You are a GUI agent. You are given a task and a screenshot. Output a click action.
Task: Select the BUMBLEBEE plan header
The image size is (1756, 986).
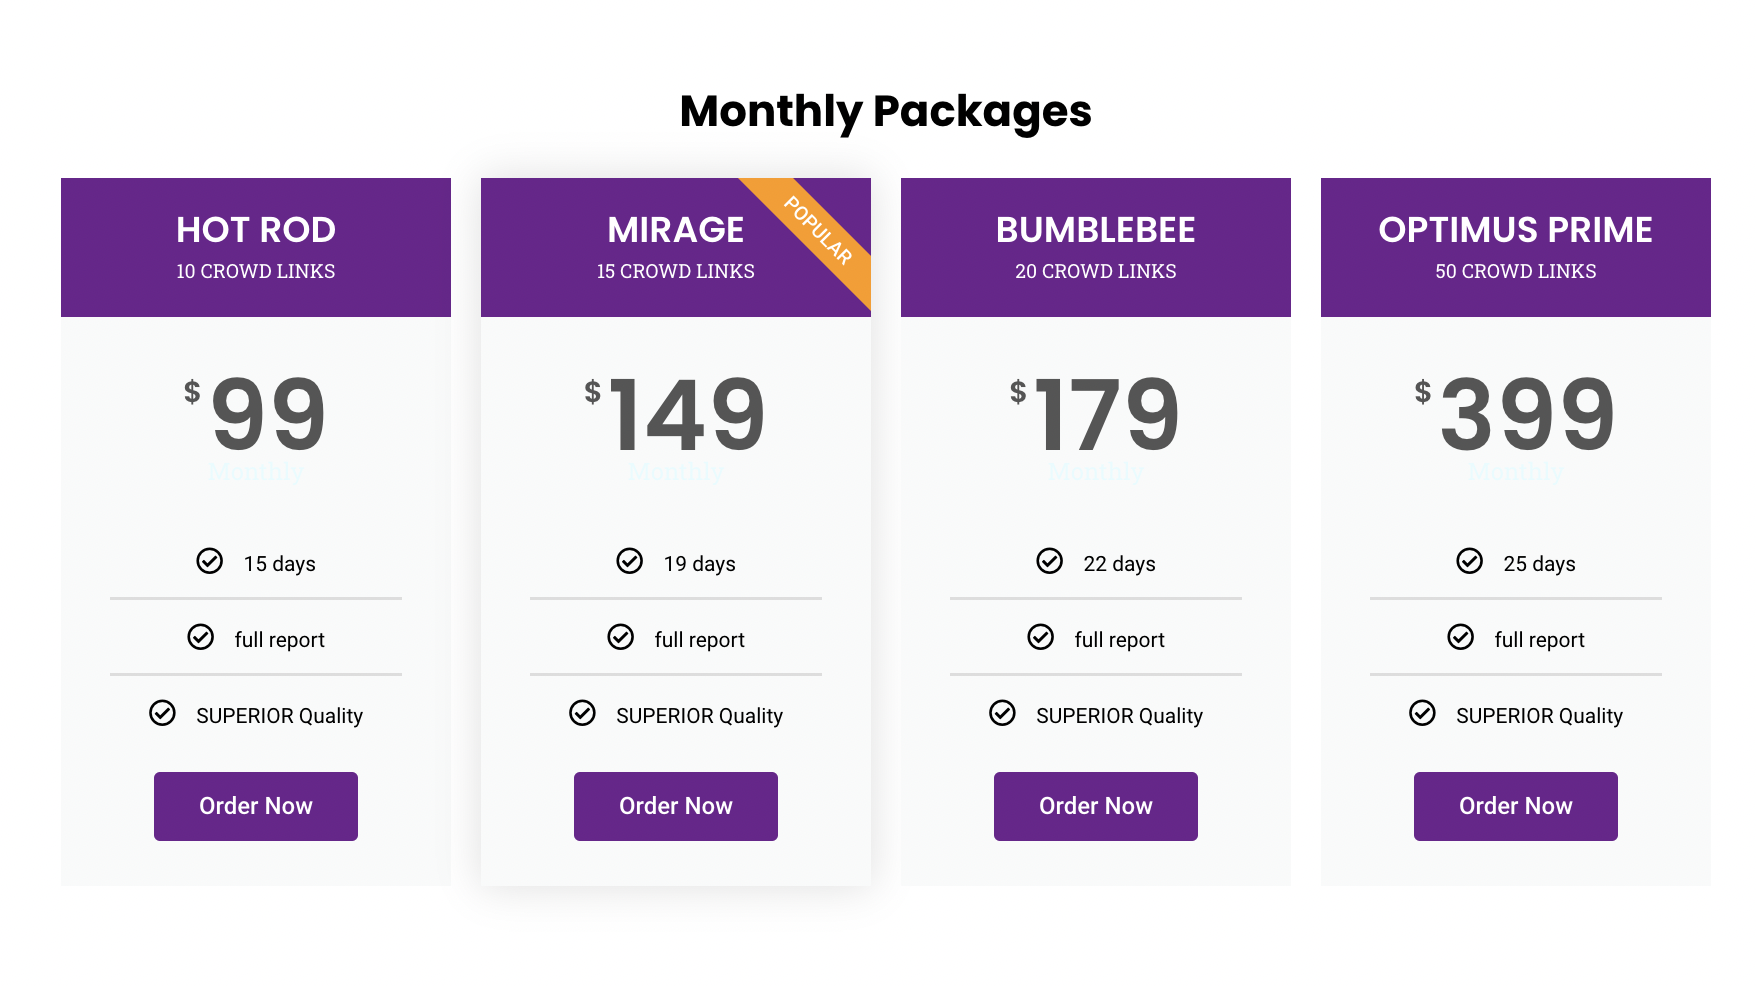(x=1096, y=247)
